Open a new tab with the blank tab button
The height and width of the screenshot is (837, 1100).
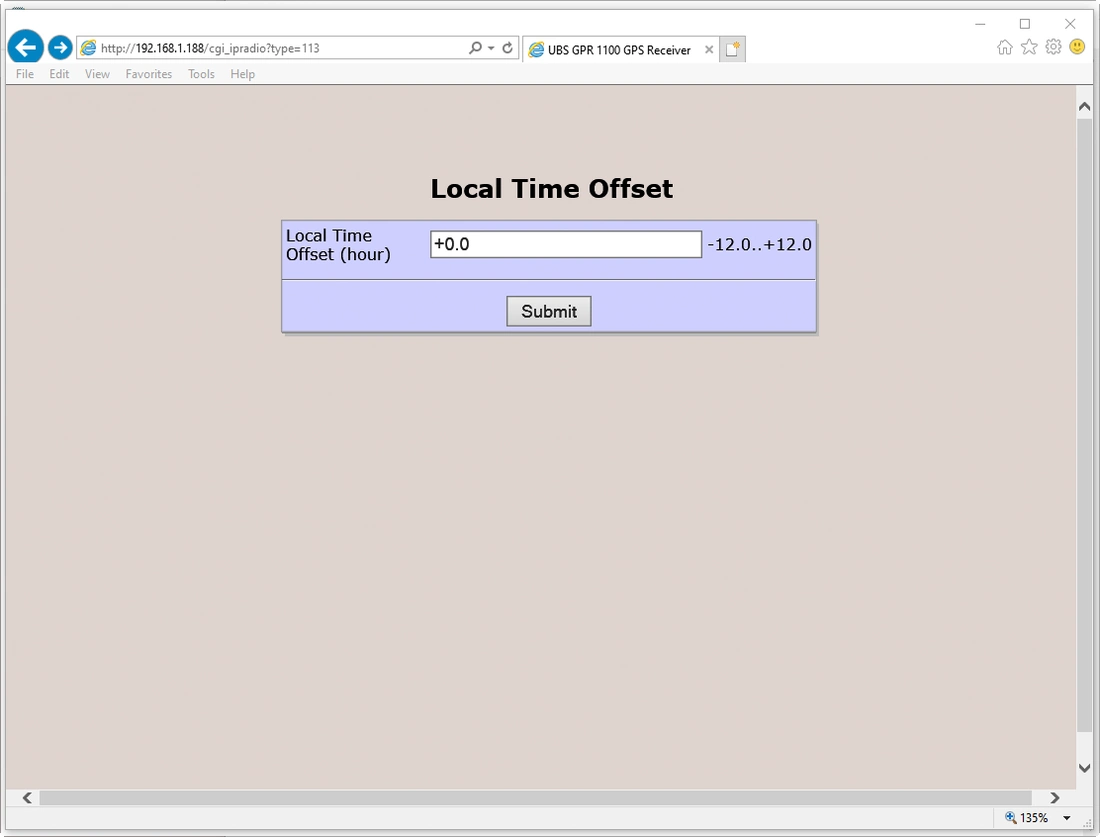pos(732,49)
